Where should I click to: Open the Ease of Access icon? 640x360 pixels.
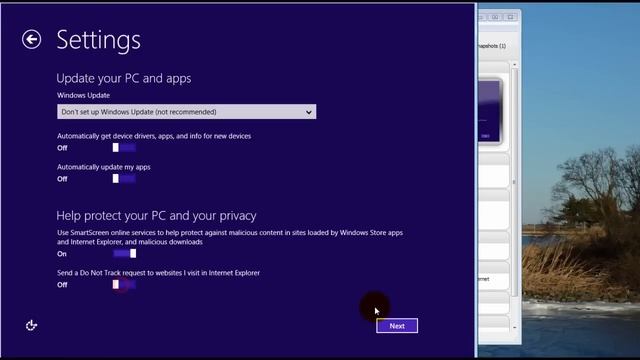pyautogui.click(x=31, y=325)
